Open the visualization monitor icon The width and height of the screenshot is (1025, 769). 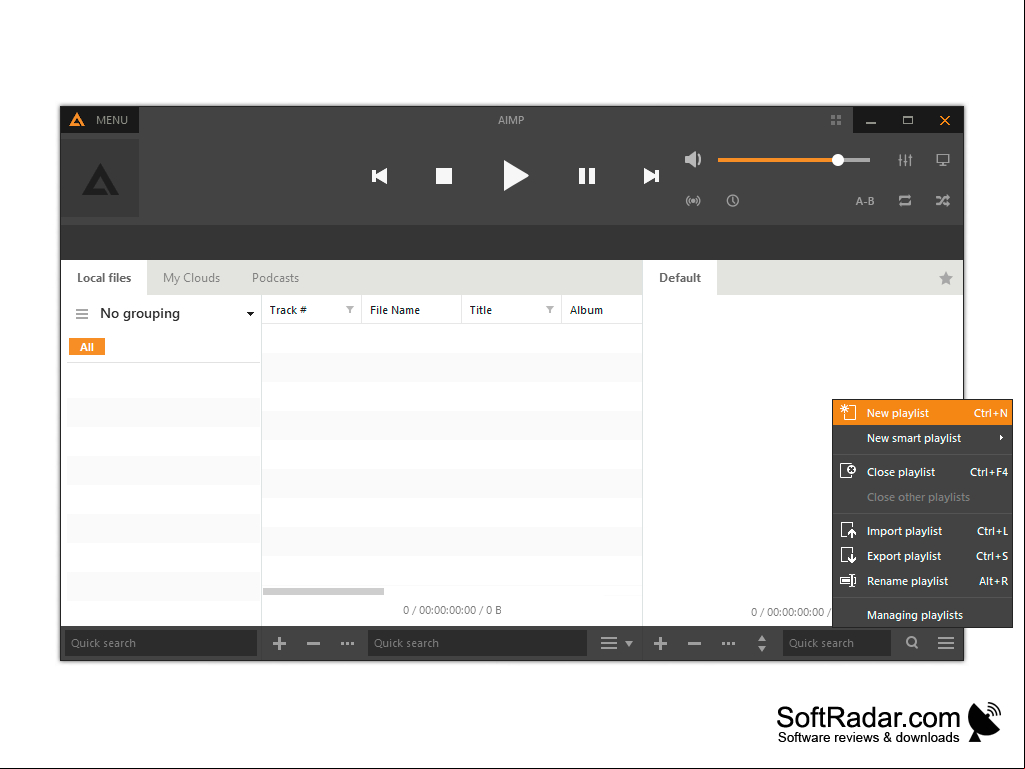coord(943,160)
